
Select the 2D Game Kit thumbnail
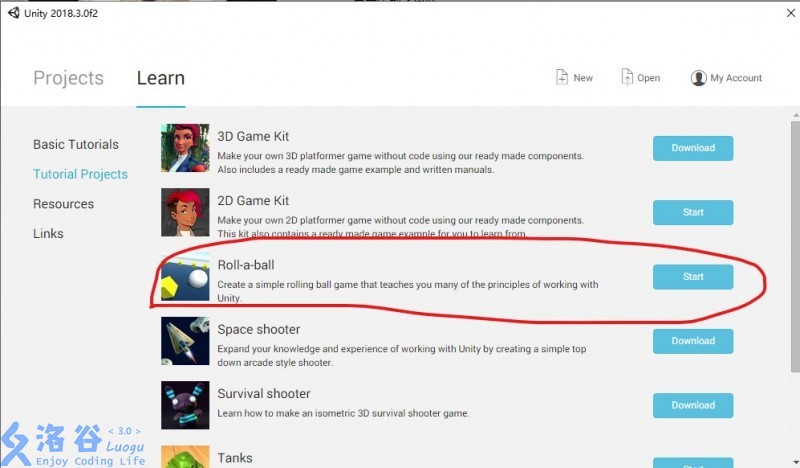point(185,212)
